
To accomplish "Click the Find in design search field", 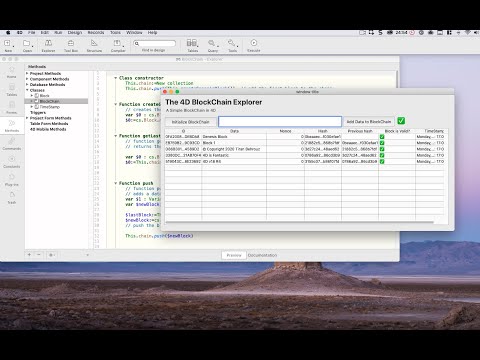I will (154, 43).
